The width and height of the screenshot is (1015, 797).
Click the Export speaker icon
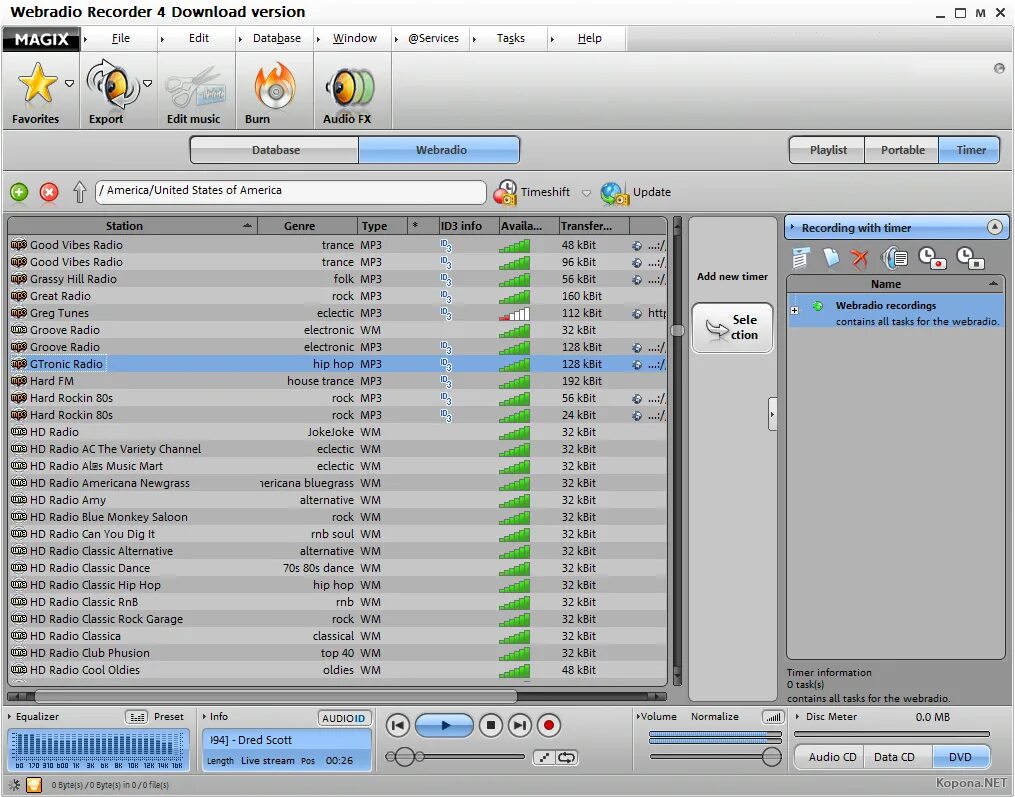112,84
